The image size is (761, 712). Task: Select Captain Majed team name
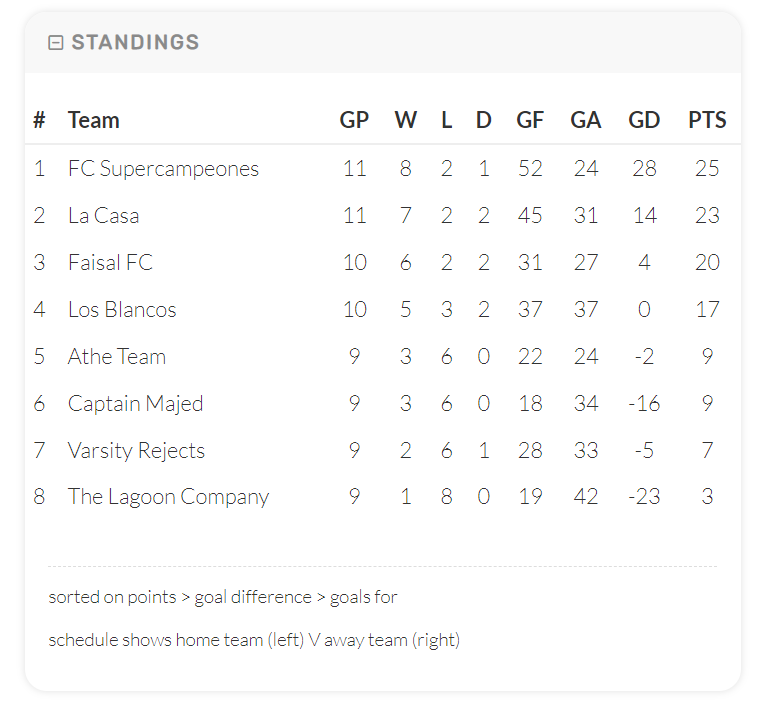click(135, 404)
